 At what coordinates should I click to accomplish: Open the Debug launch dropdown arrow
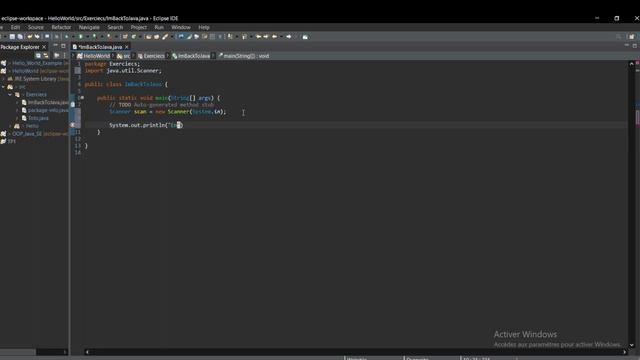tap(73, 37)
